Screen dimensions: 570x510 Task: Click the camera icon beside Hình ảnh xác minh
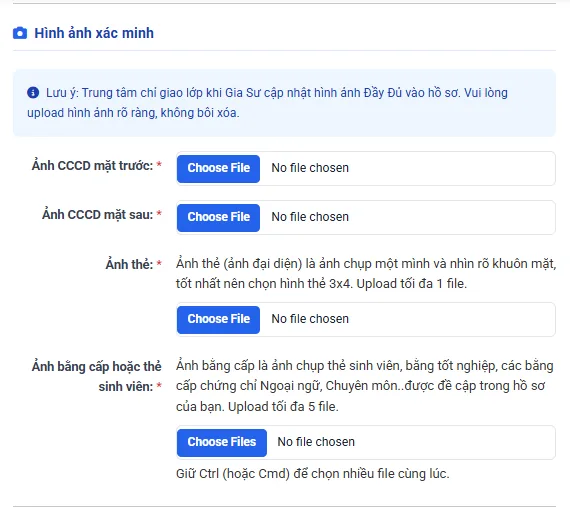[x=20, y=33]
